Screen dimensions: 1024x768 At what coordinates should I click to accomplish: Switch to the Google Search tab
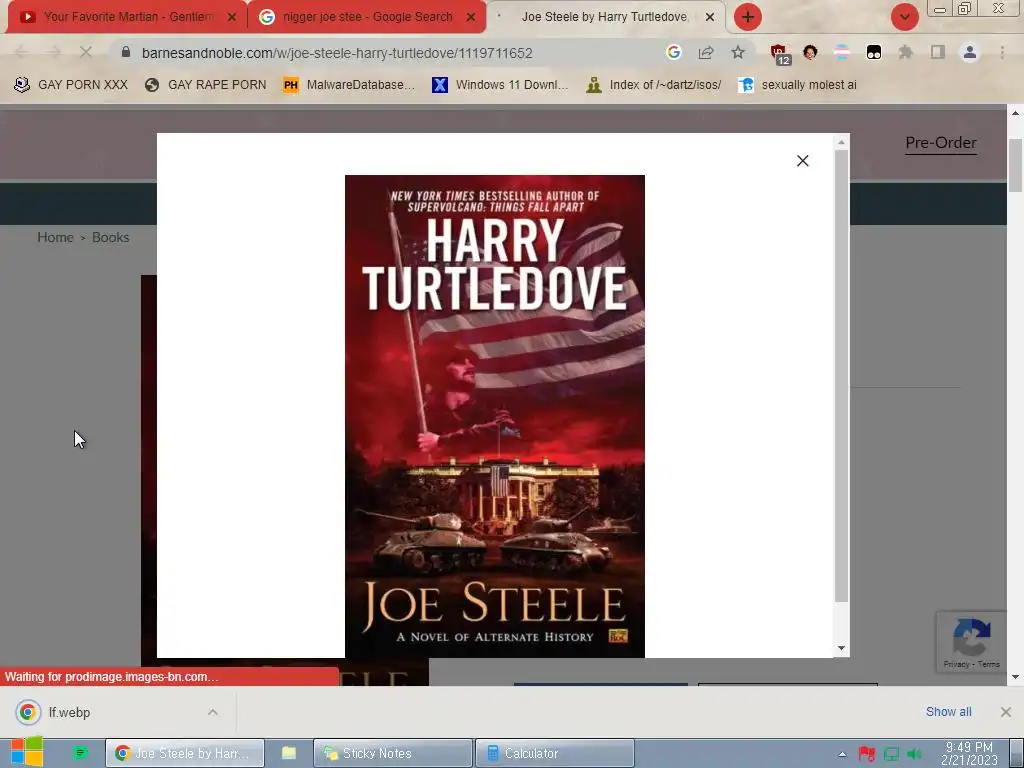click(x=366, y=17)
